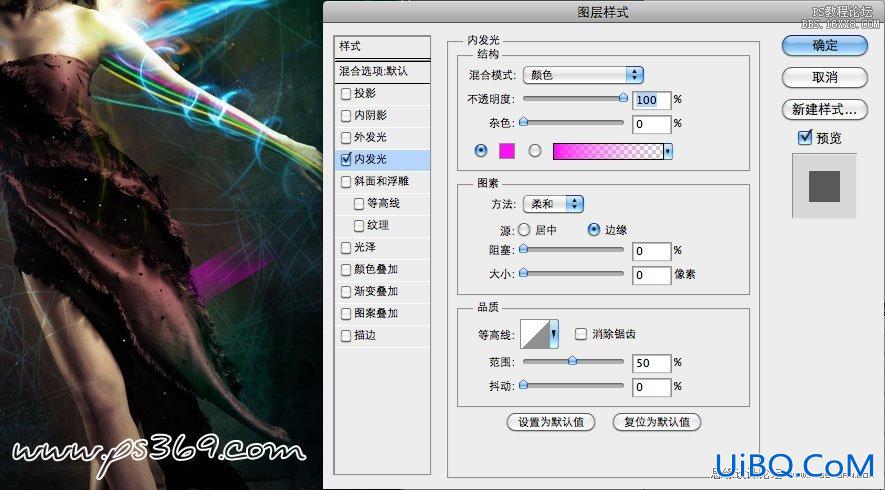Click the 范围 range field showing 50
The image size is (885, 490).
click(x=651, y=363)
